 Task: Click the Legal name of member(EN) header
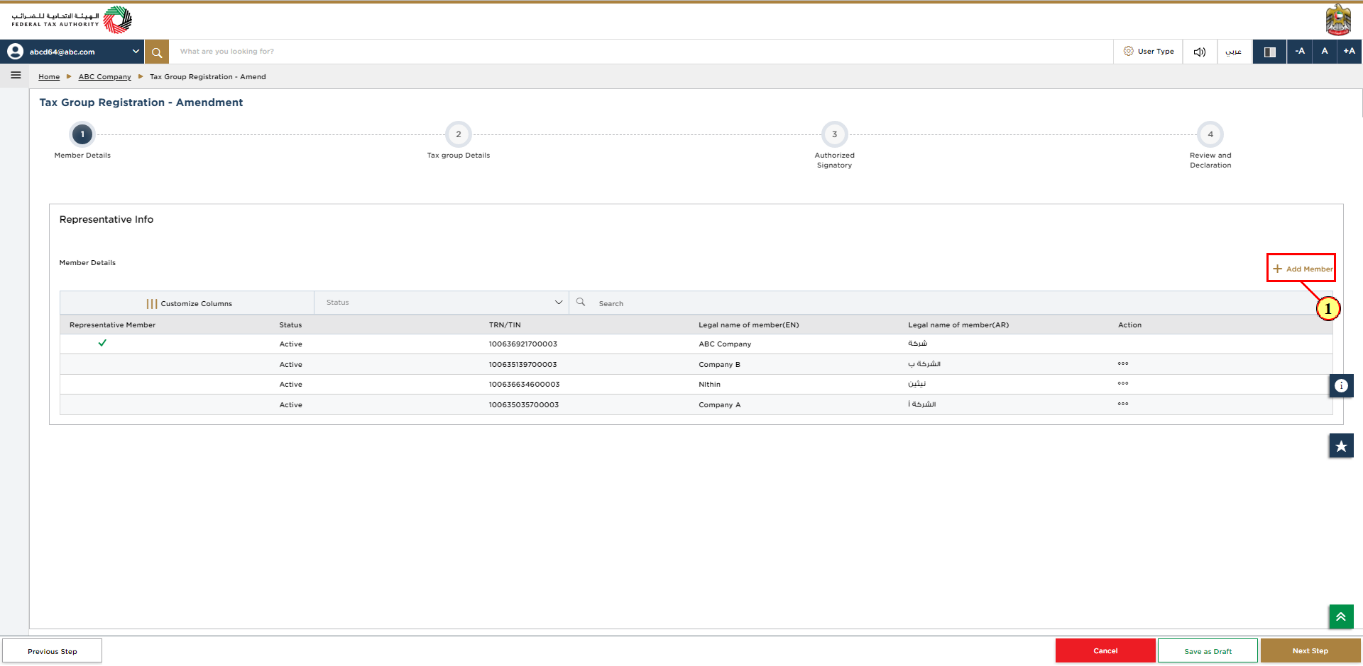(x=748, y=325)
